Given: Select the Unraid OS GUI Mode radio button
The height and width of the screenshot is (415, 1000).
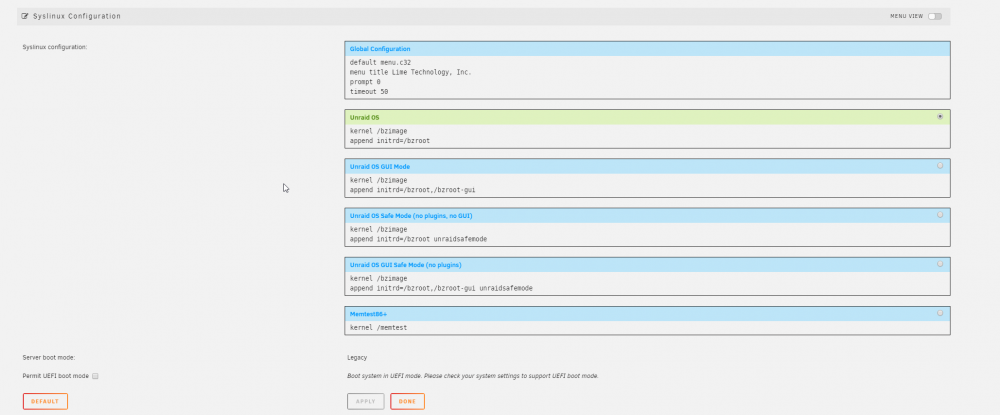Looking at the screenshot, I should click(940, 166).
